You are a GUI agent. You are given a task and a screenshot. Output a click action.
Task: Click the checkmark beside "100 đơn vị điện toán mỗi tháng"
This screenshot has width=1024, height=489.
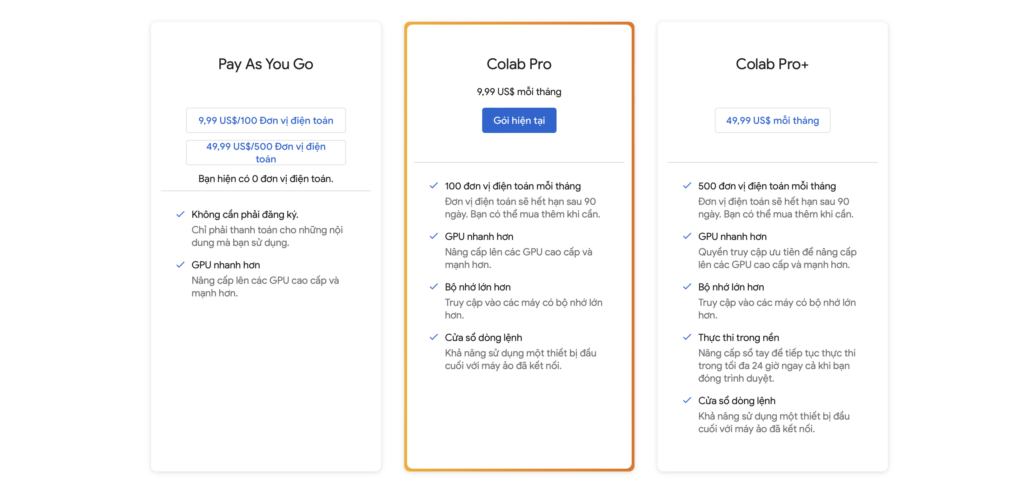tap(433, 186)
